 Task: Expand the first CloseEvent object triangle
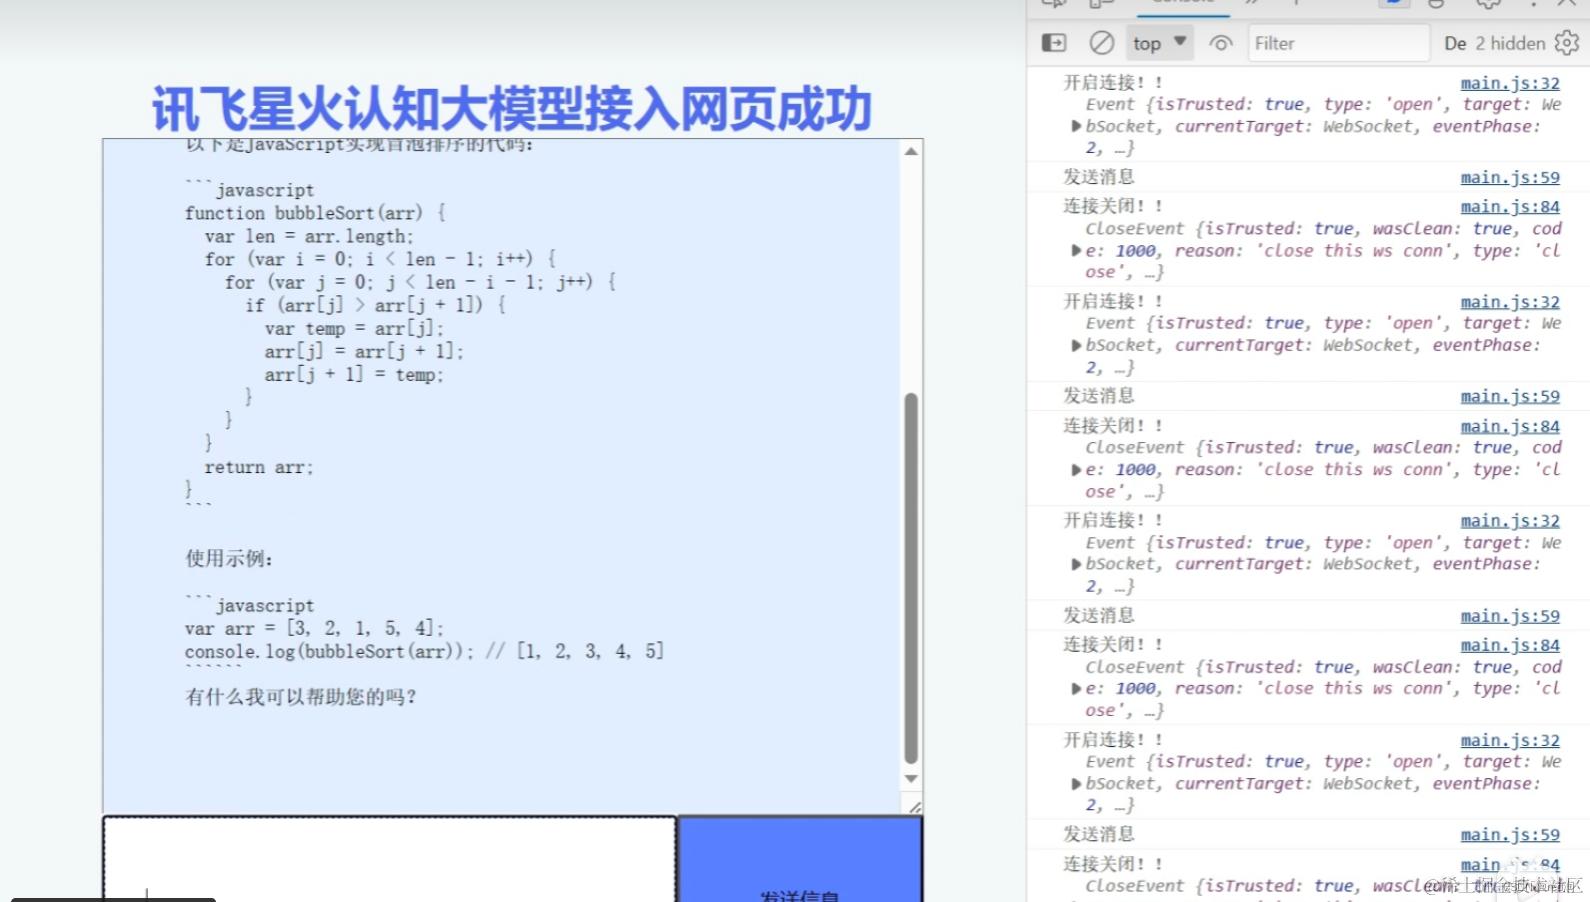[x=1076, y=250]
